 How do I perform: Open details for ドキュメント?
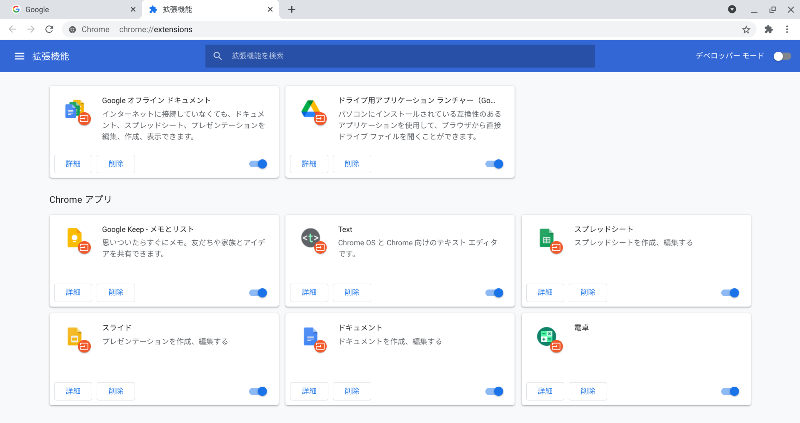(x=309, y=391)
